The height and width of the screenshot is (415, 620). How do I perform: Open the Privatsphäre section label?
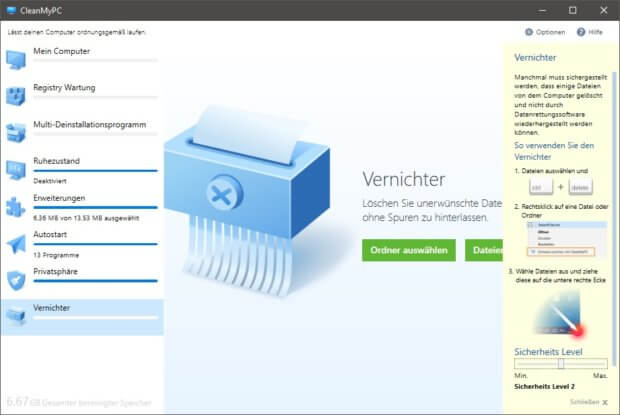pyautogui.click(x=55, y=272)
